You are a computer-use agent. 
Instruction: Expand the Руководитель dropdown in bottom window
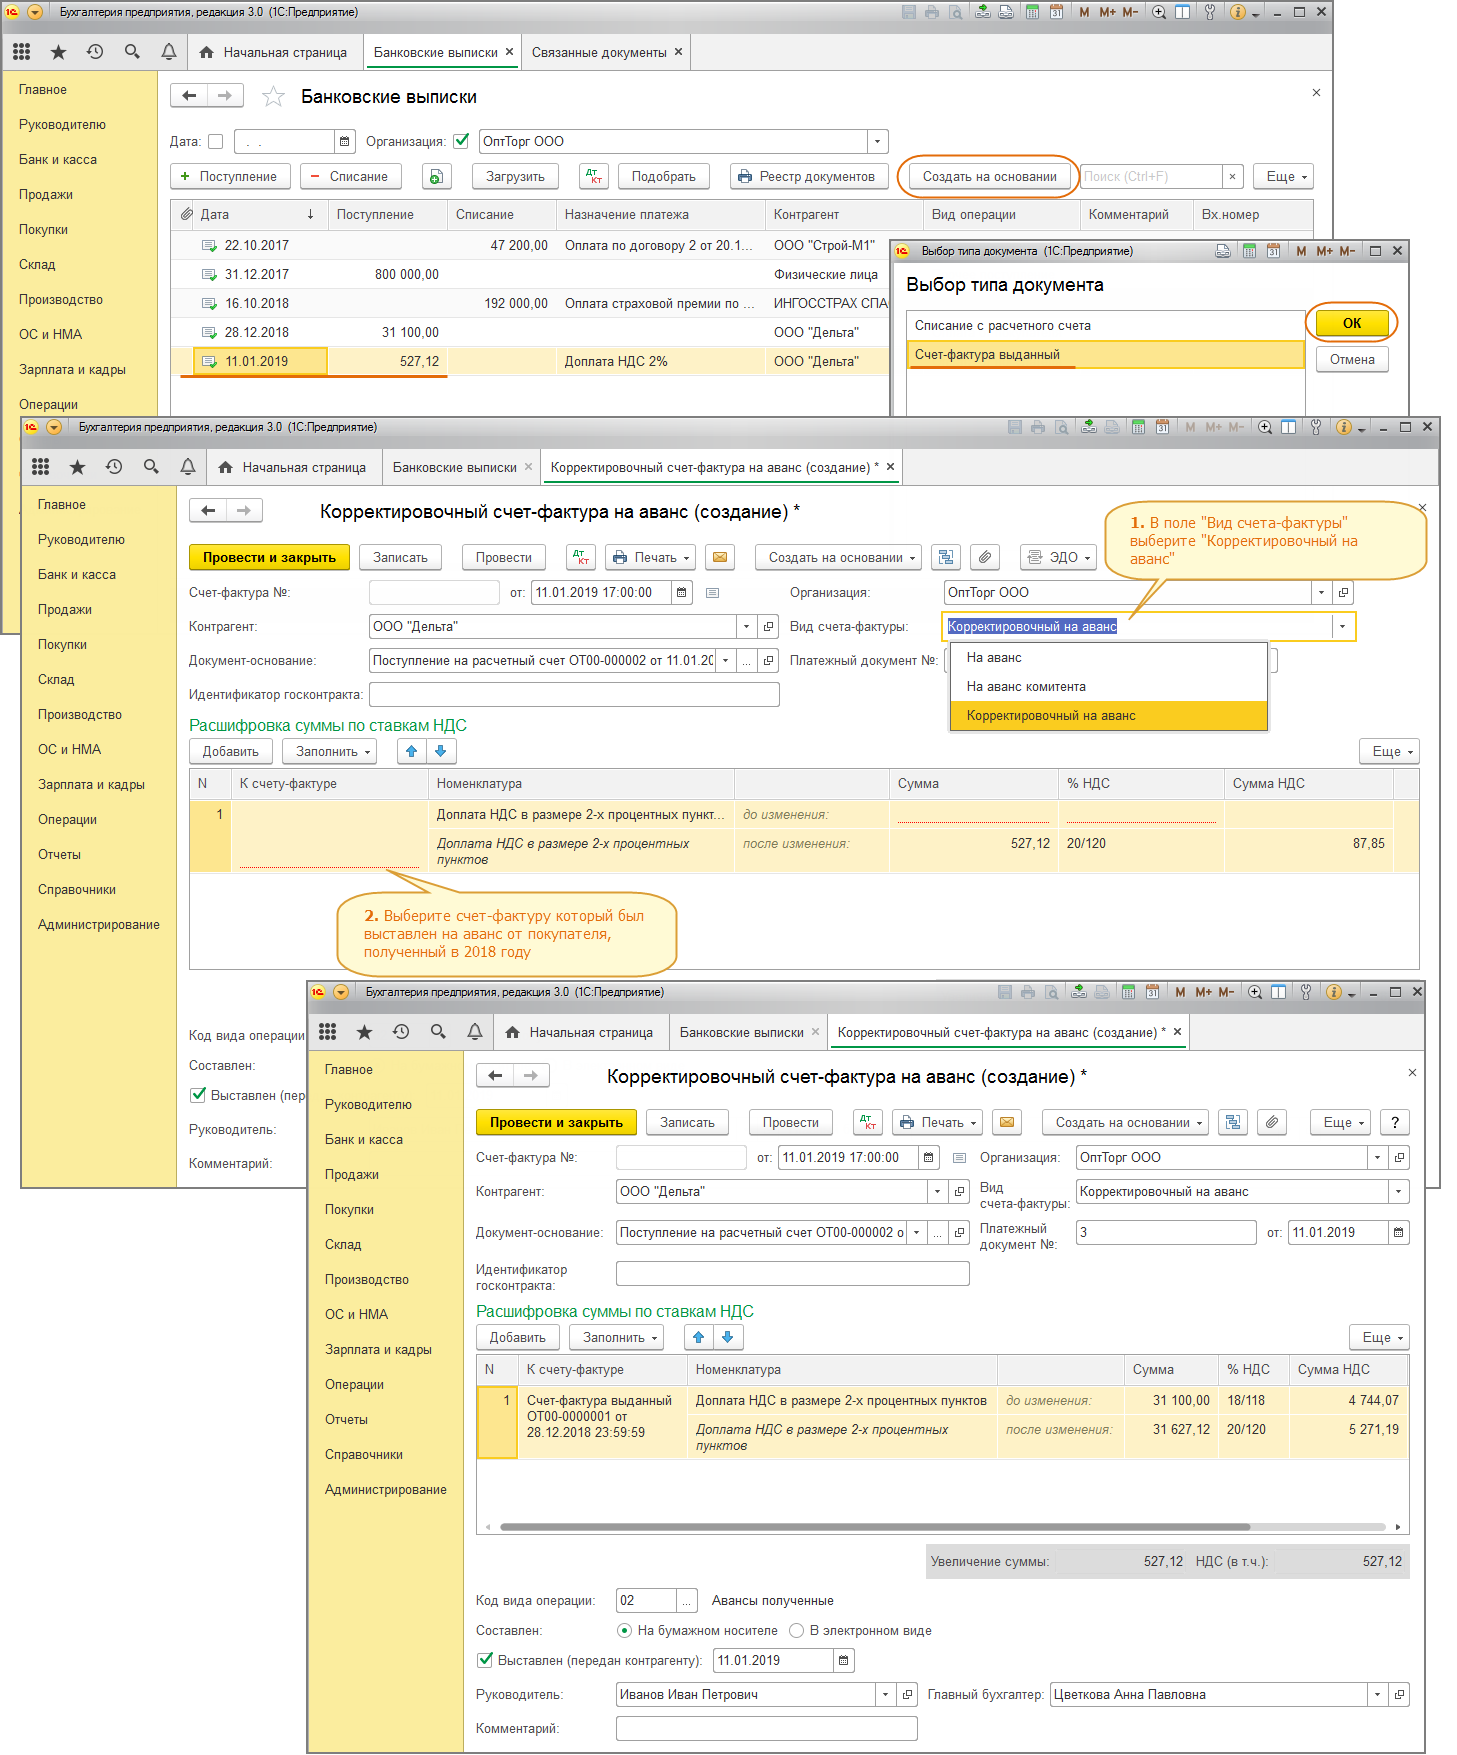click(885, 1695)
